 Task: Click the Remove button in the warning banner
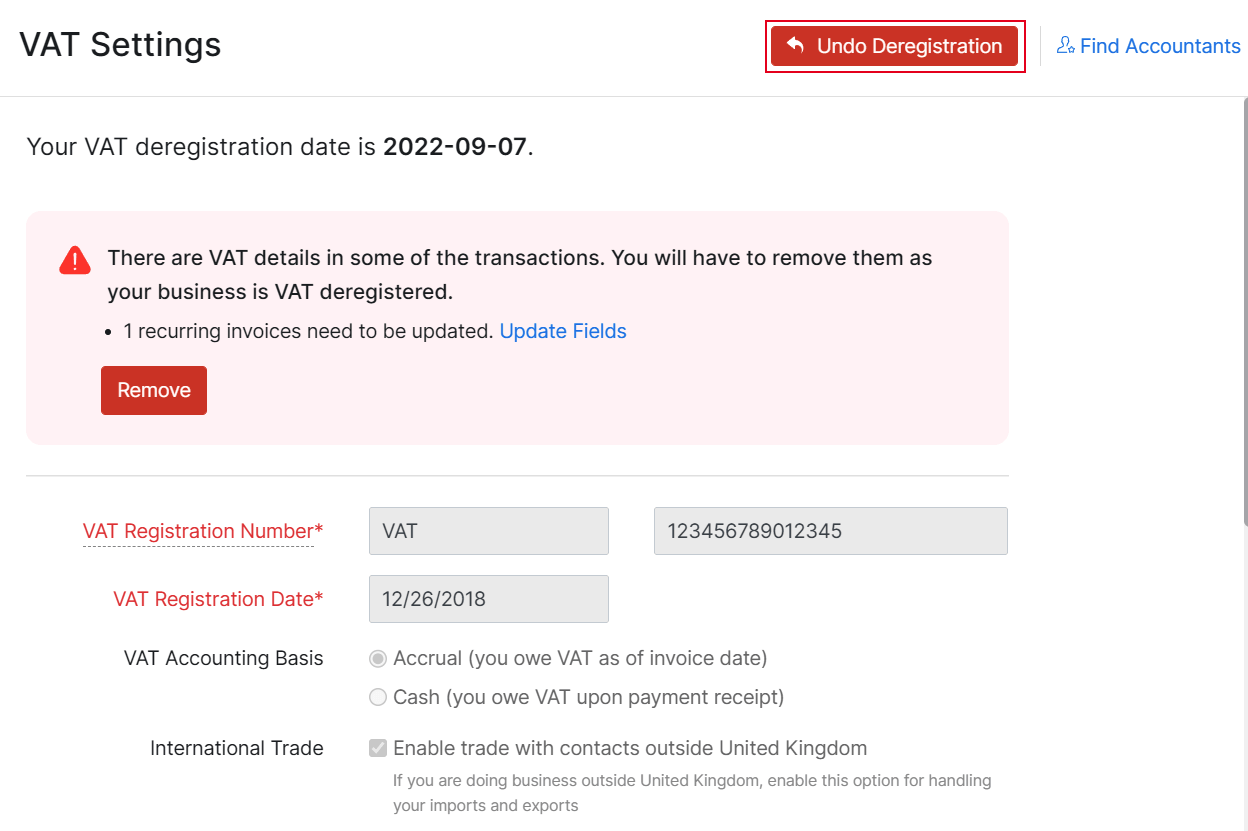[x=153, y=390]
